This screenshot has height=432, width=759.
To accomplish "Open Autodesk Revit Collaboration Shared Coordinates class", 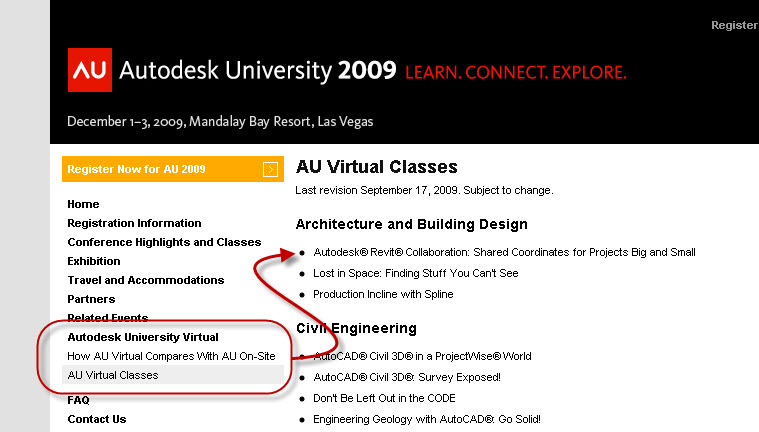I will (x=504, y=252).
